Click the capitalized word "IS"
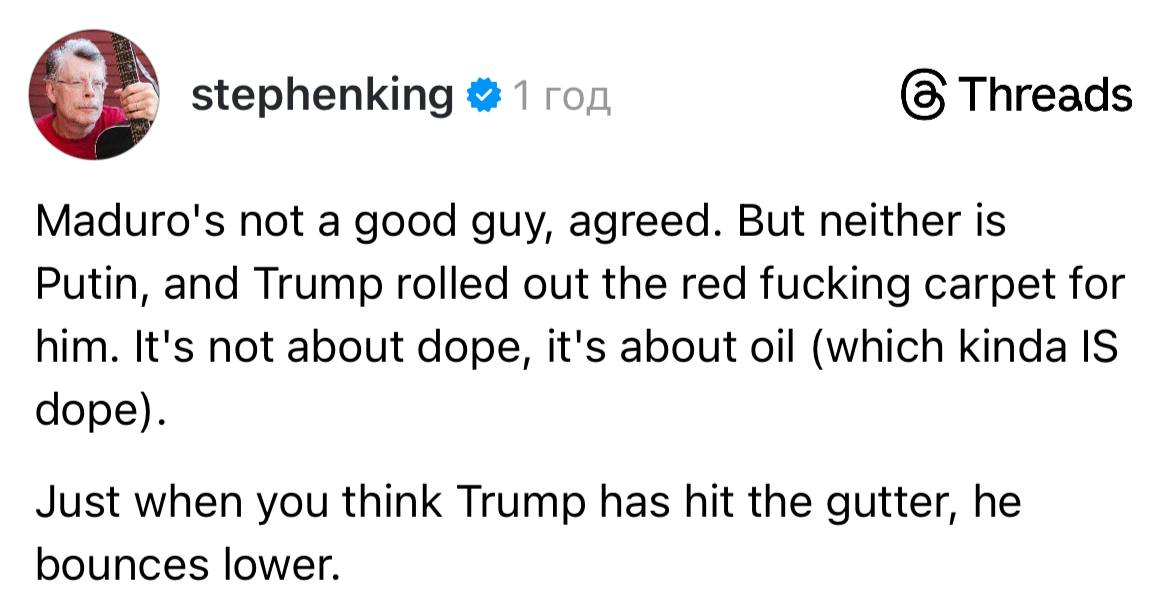 (1094, 347)
